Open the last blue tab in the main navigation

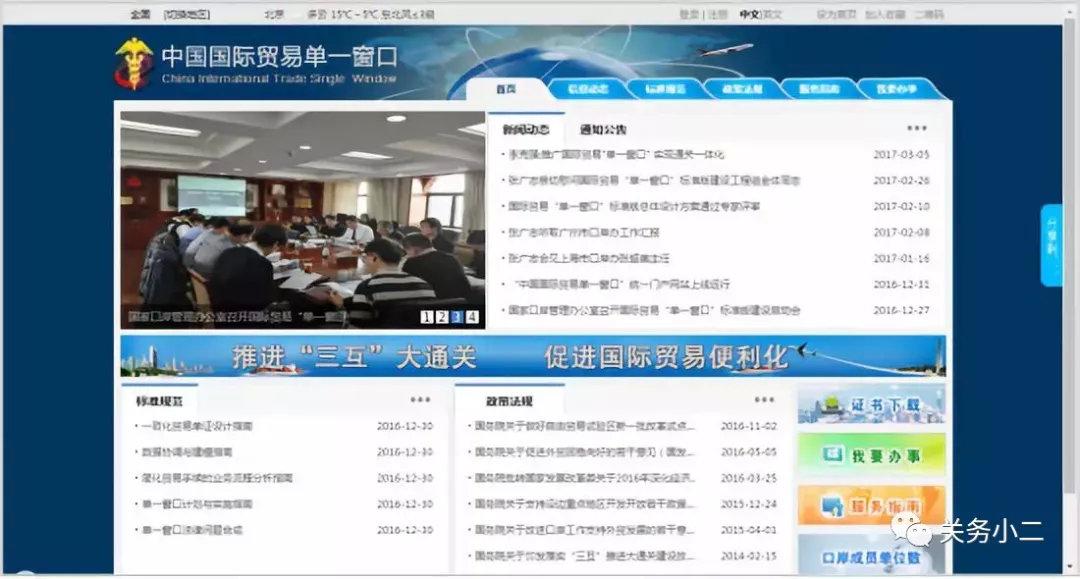click(x=896, y=89)
